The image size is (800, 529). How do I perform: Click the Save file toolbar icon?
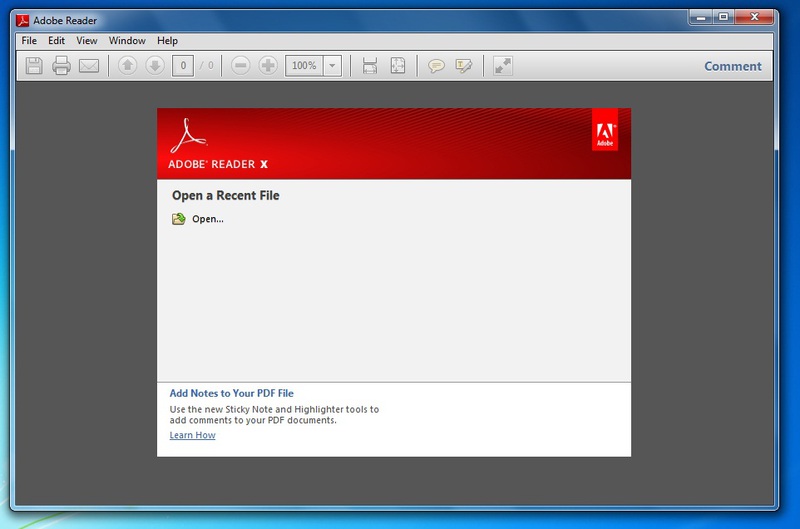[34, 66]
